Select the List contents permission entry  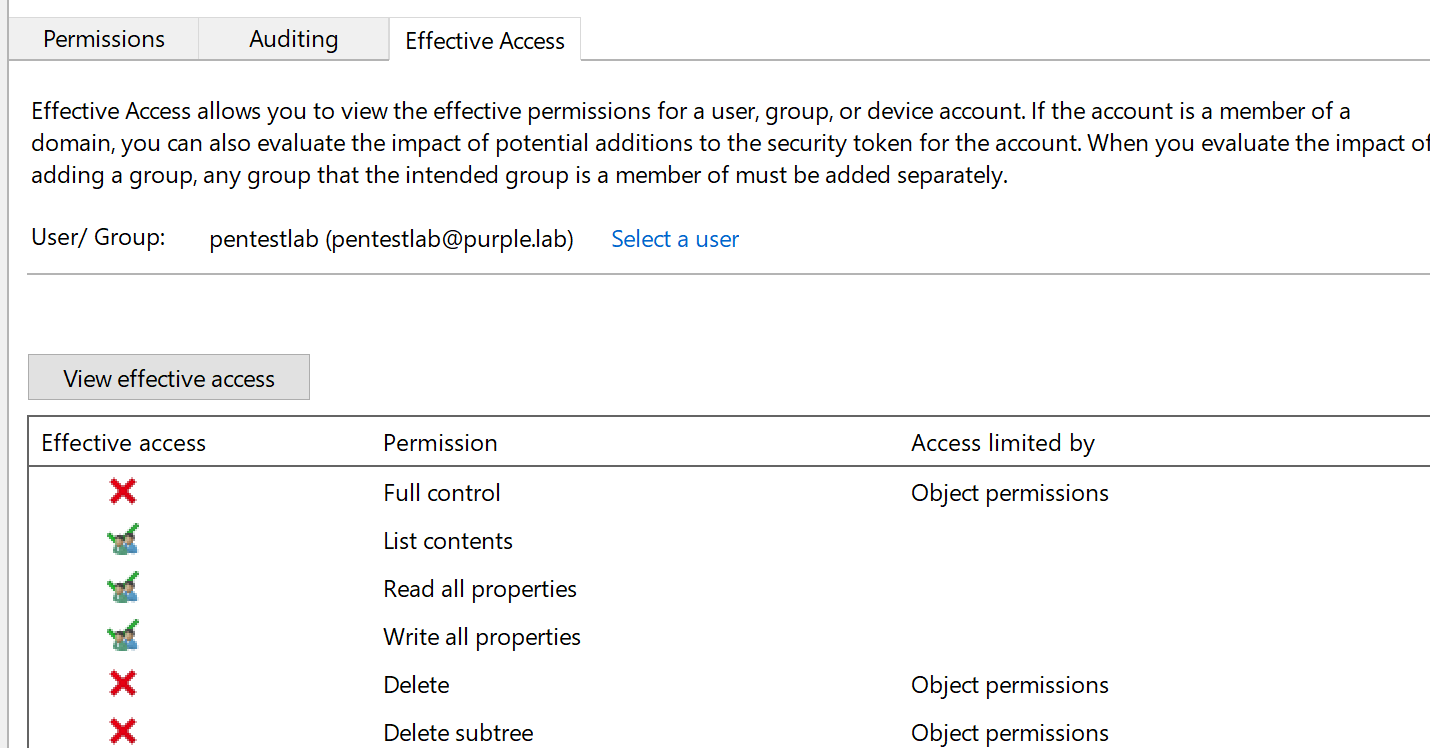tap(448, 541)
